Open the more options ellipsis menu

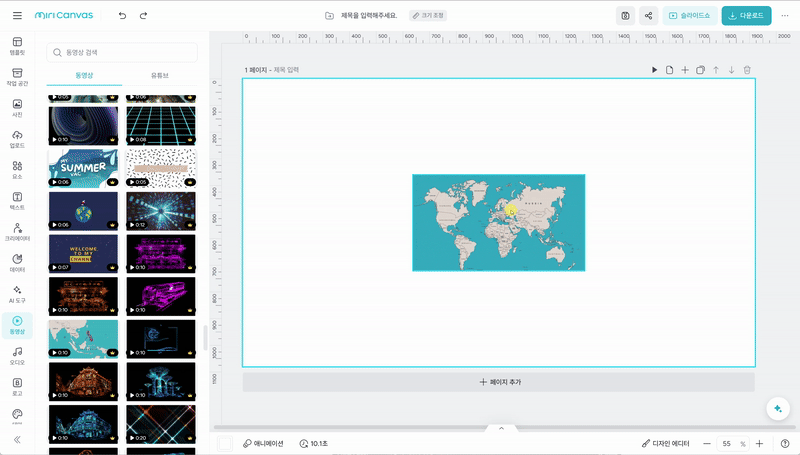coord(784,16)
